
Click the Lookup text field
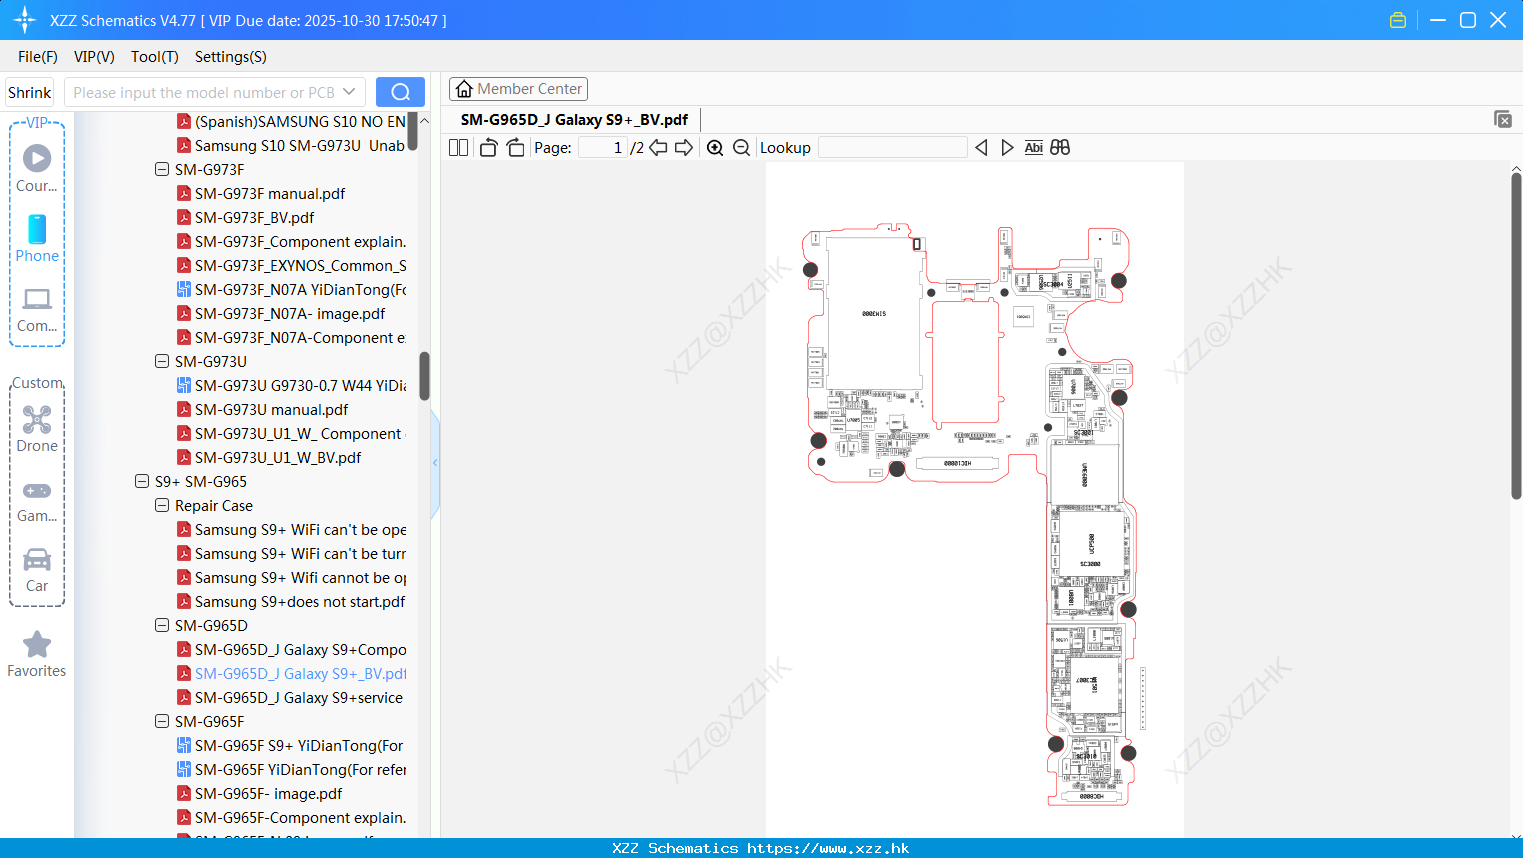pos(892,148)
